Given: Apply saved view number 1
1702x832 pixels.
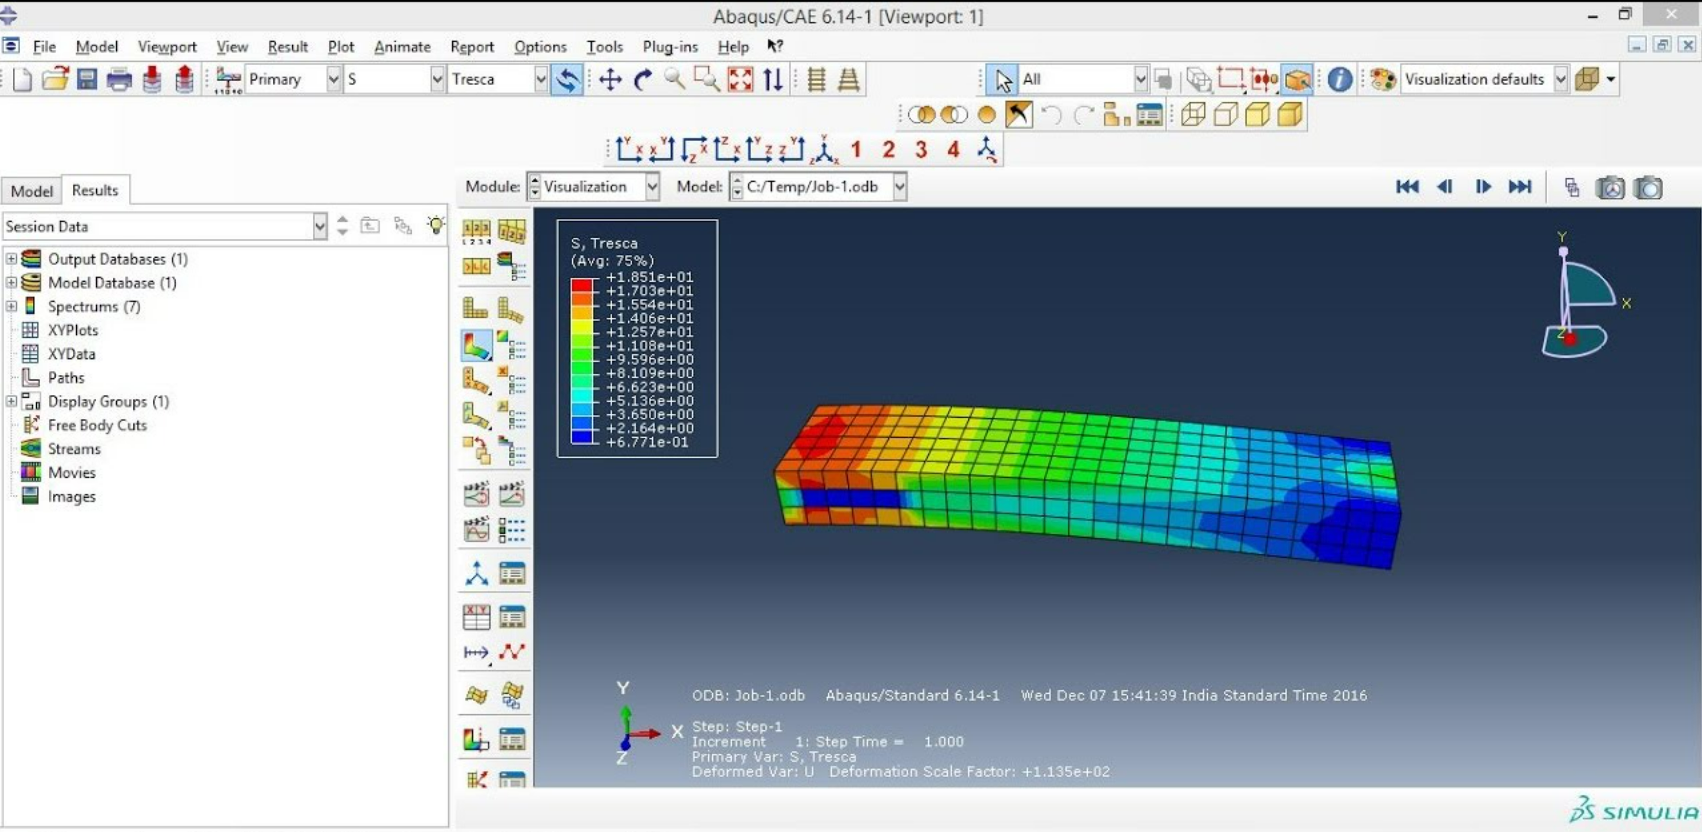Looking at the screenshot, I should (856, 149).
